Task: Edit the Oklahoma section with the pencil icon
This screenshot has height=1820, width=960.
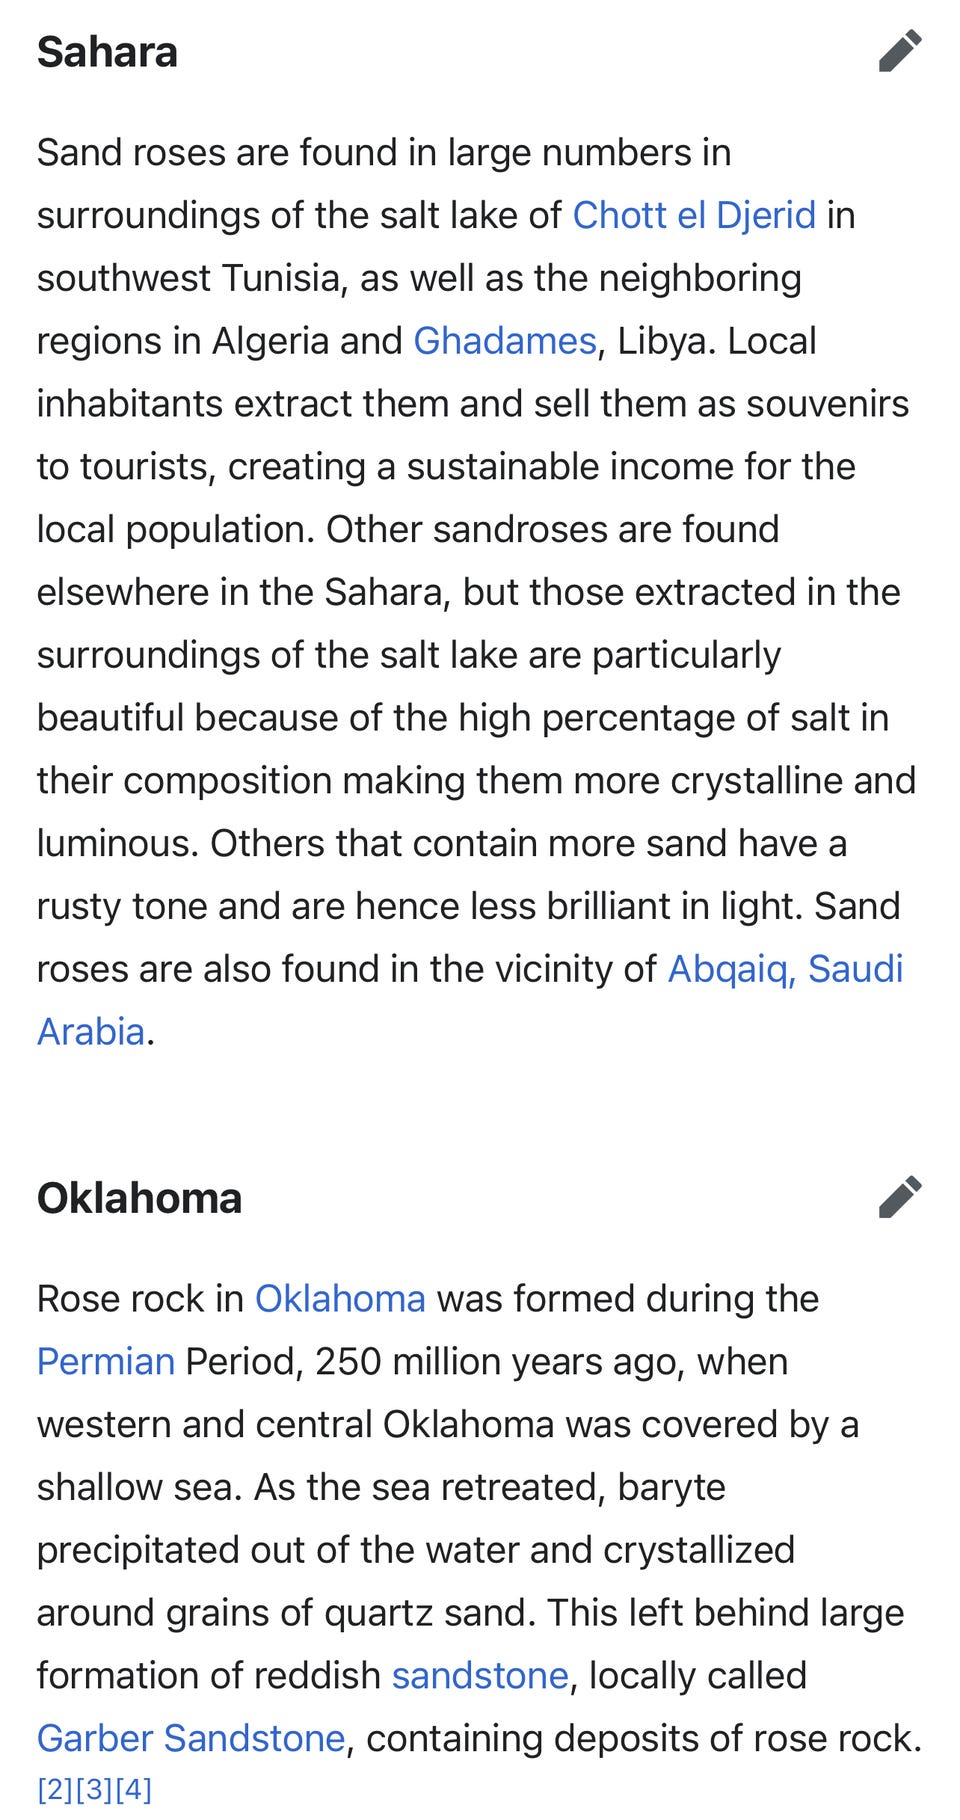Action: [x=900, y=1197]
